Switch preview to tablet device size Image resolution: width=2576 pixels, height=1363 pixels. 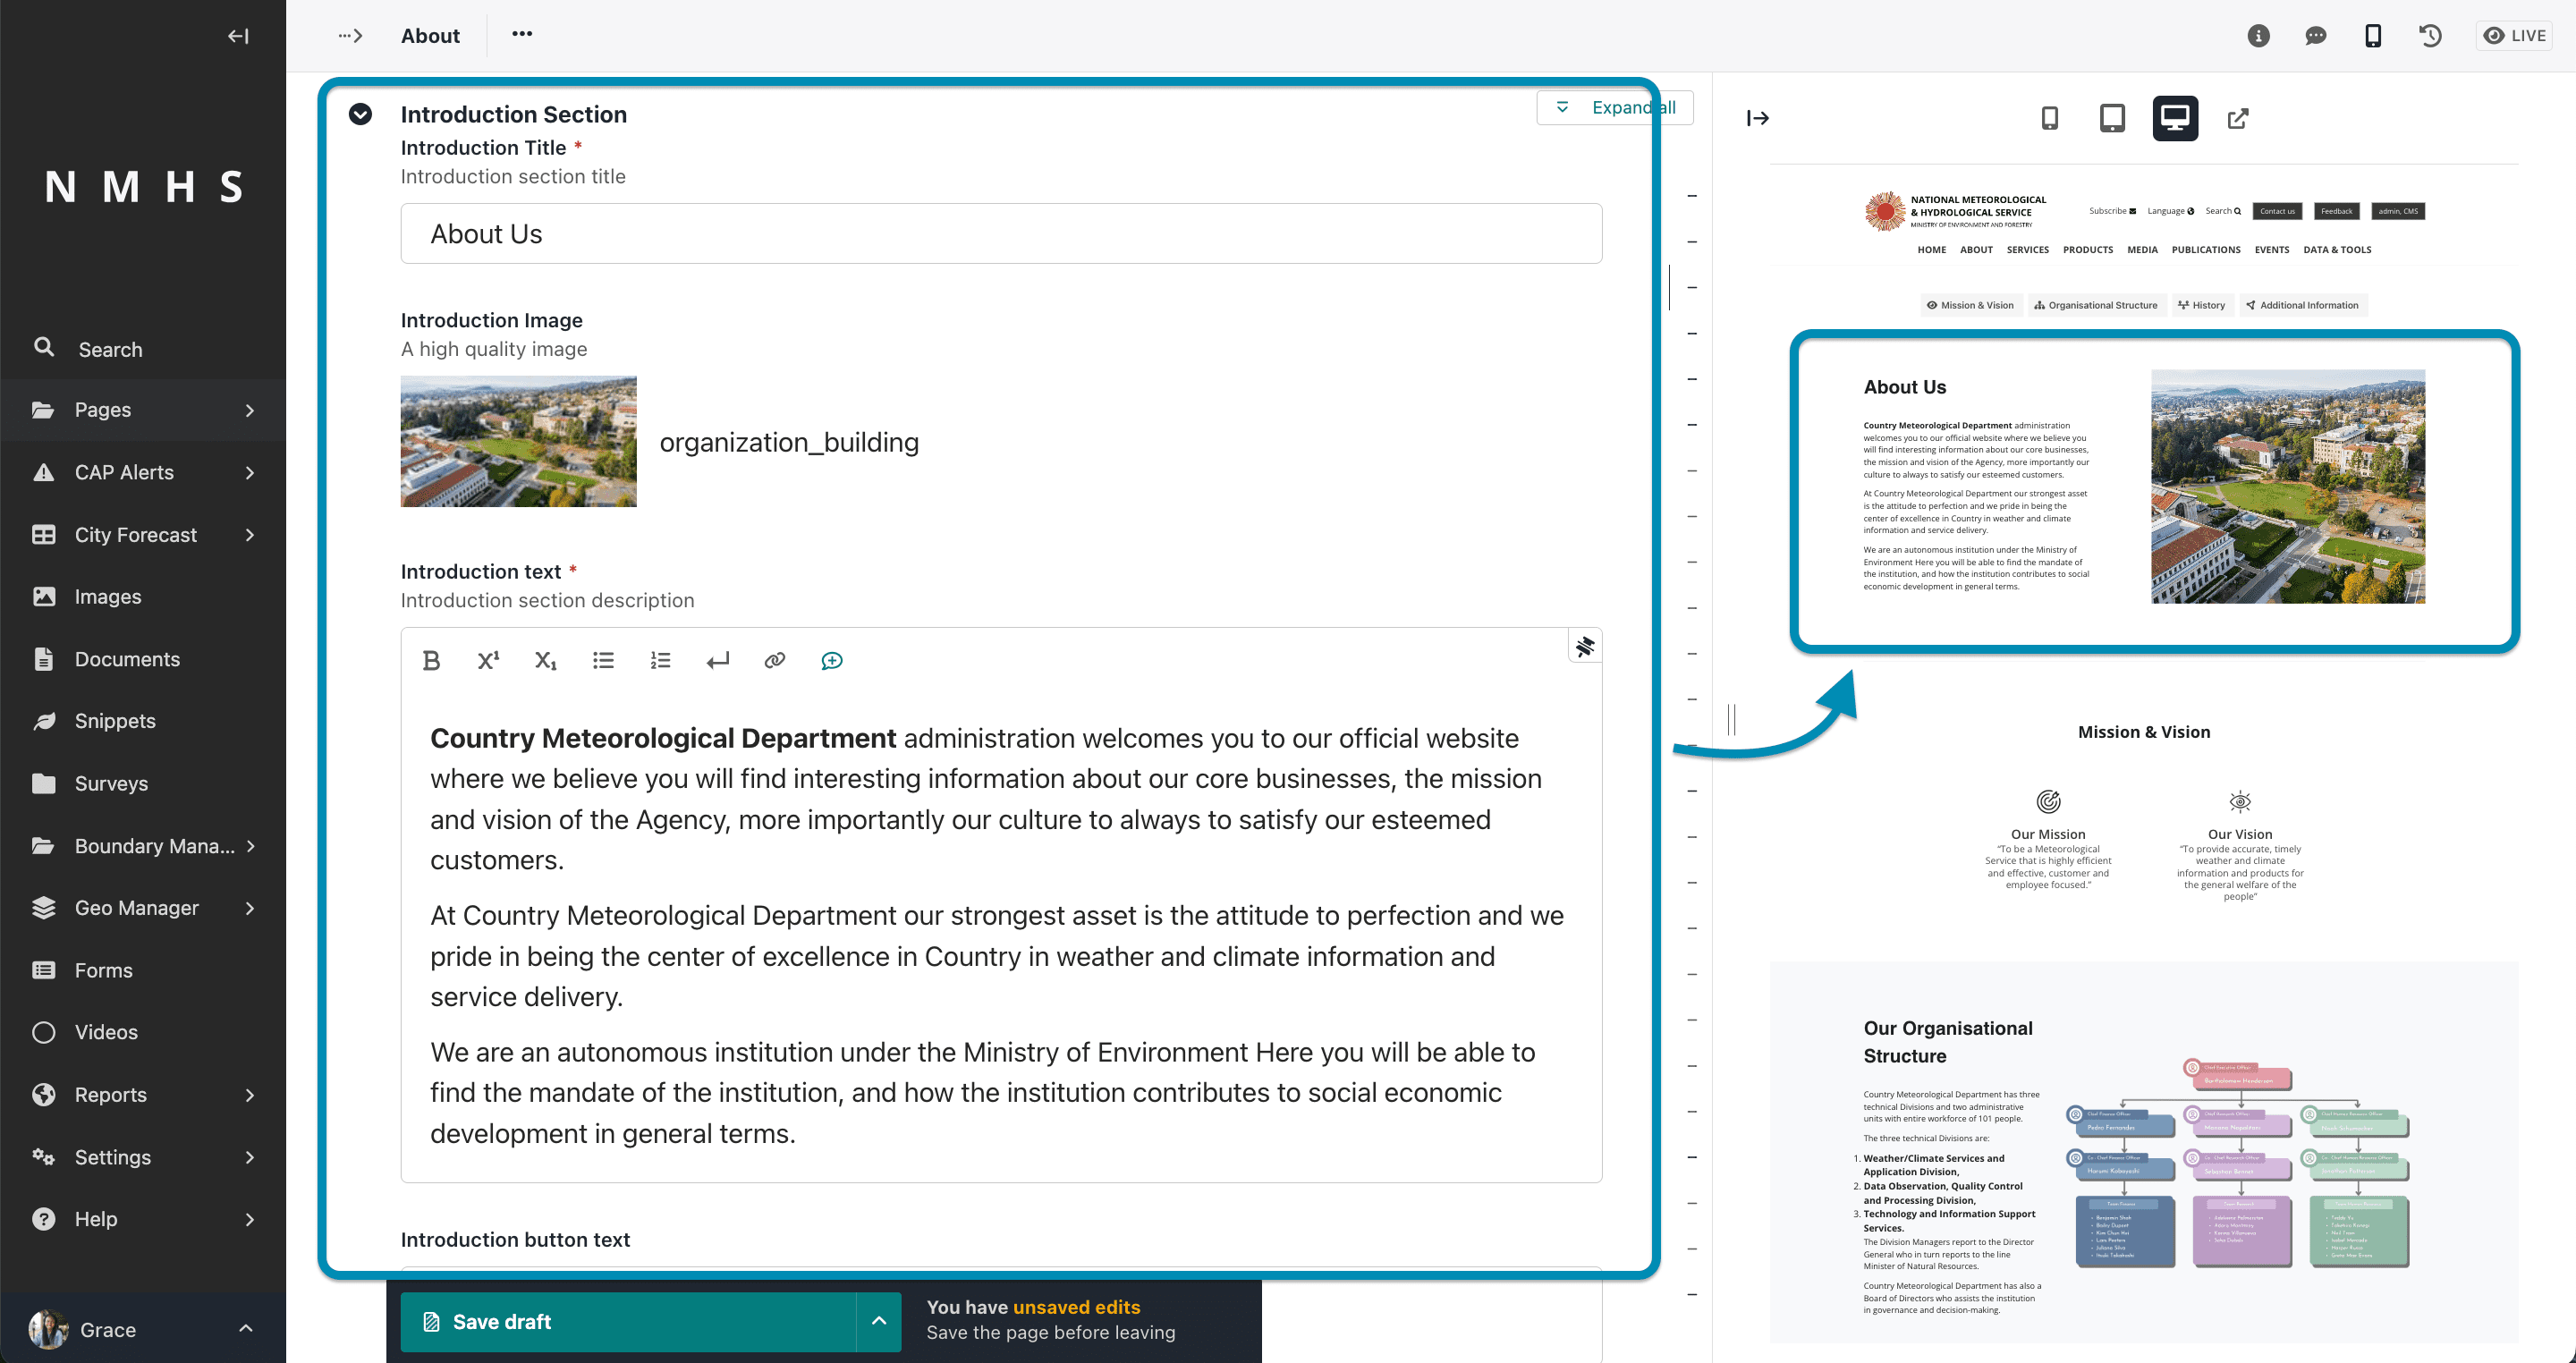pyautogui.click(x=2112, y=118)
